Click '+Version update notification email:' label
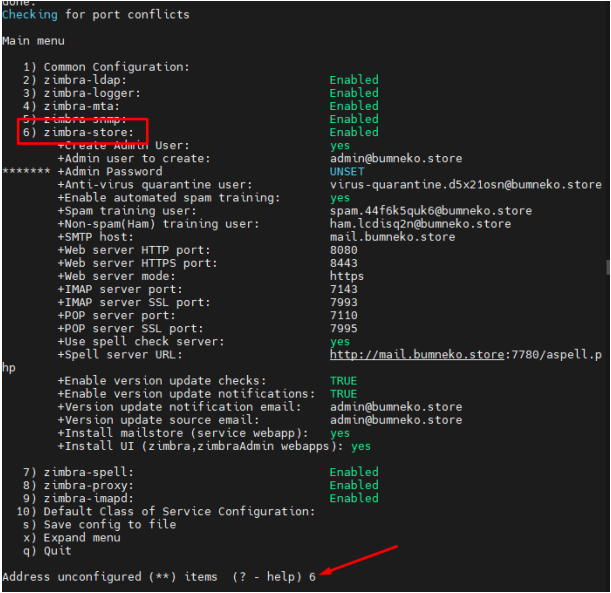611x593 pixels. [180, 408]
